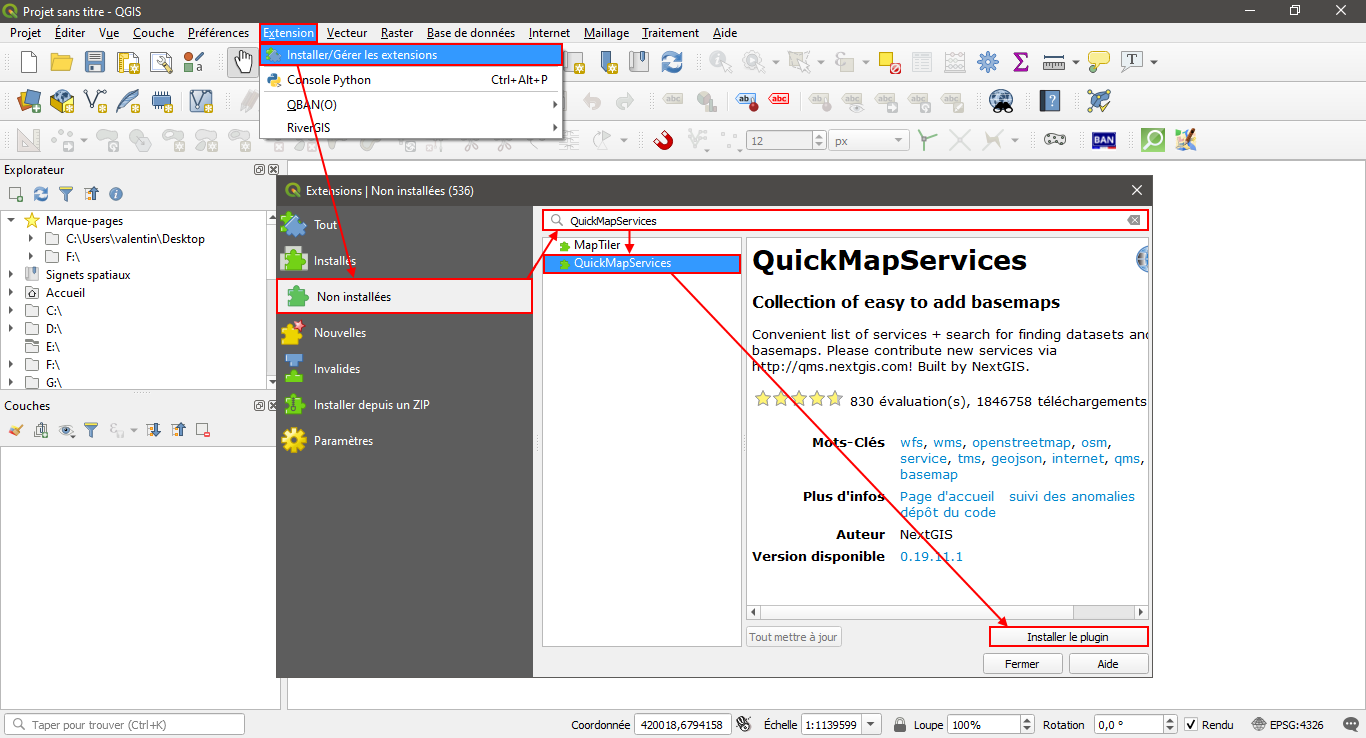Click the New Shapefile layer icon
The height and width of the screenshot is (738, 1366).
(95, 101)
